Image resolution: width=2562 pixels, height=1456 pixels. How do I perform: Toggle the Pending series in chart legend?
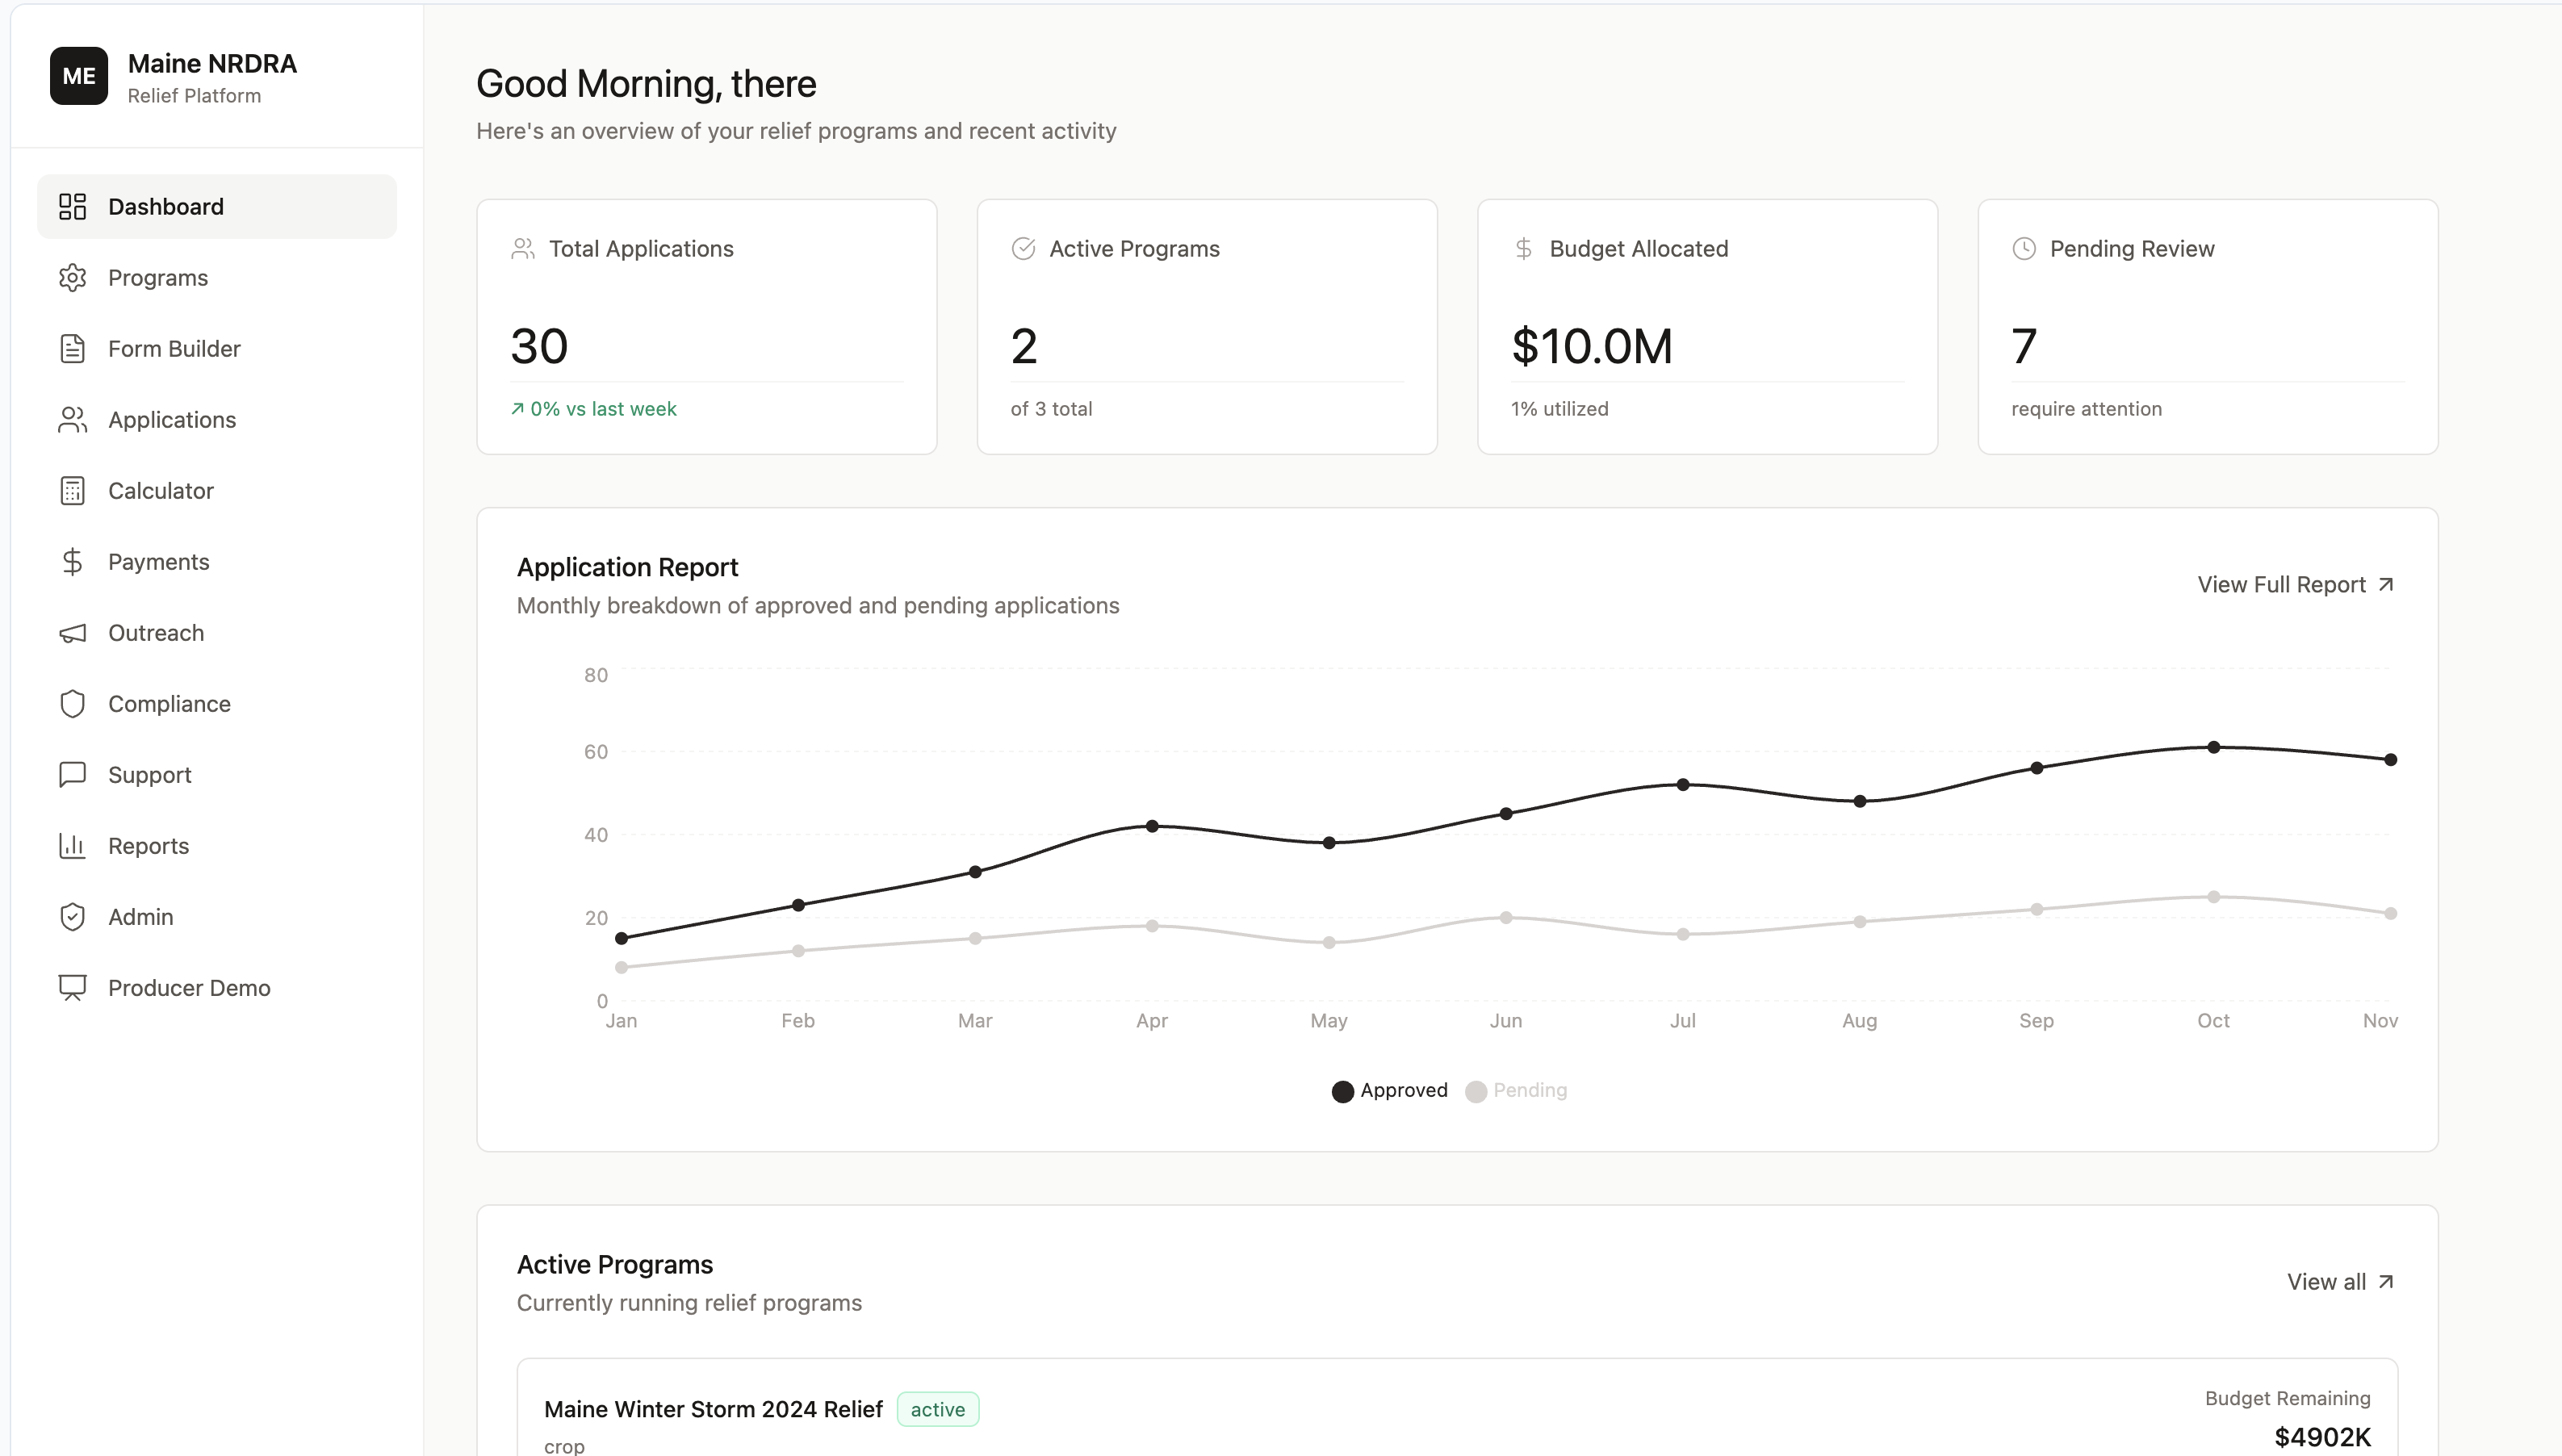coord(1516,1091)
